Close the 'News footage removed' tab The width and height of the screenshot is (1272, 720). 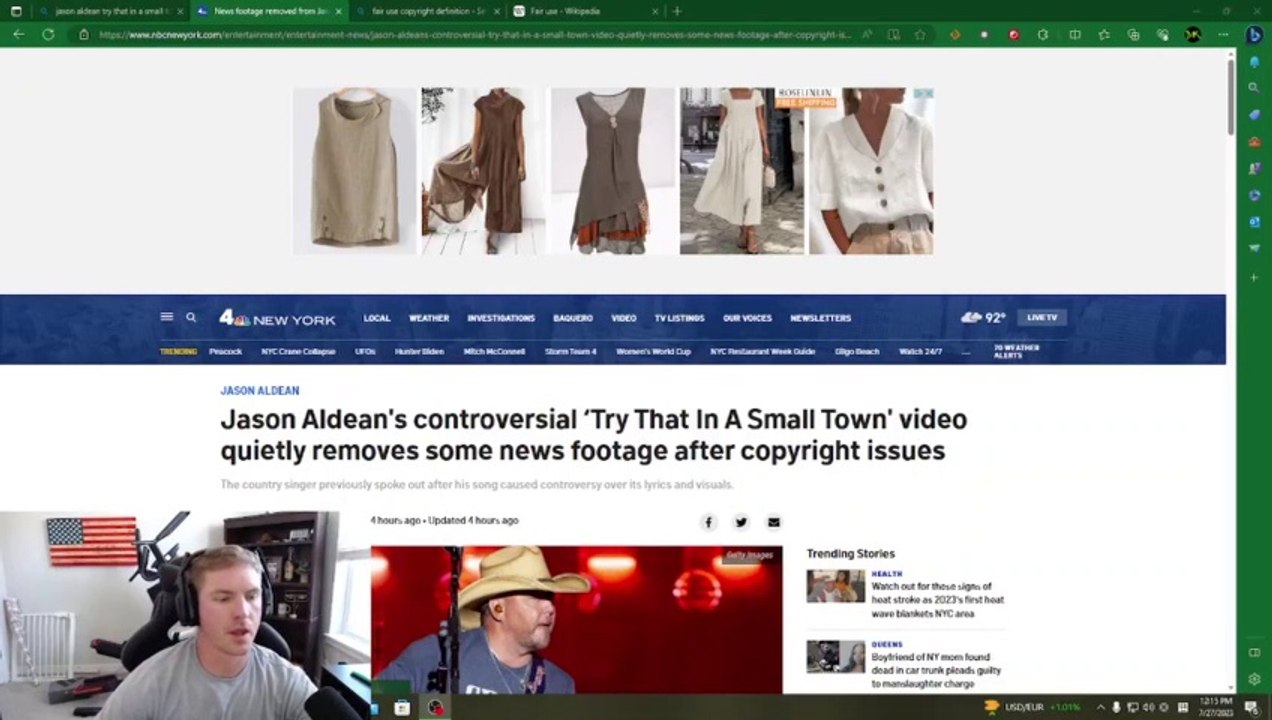tap(338, 11)
